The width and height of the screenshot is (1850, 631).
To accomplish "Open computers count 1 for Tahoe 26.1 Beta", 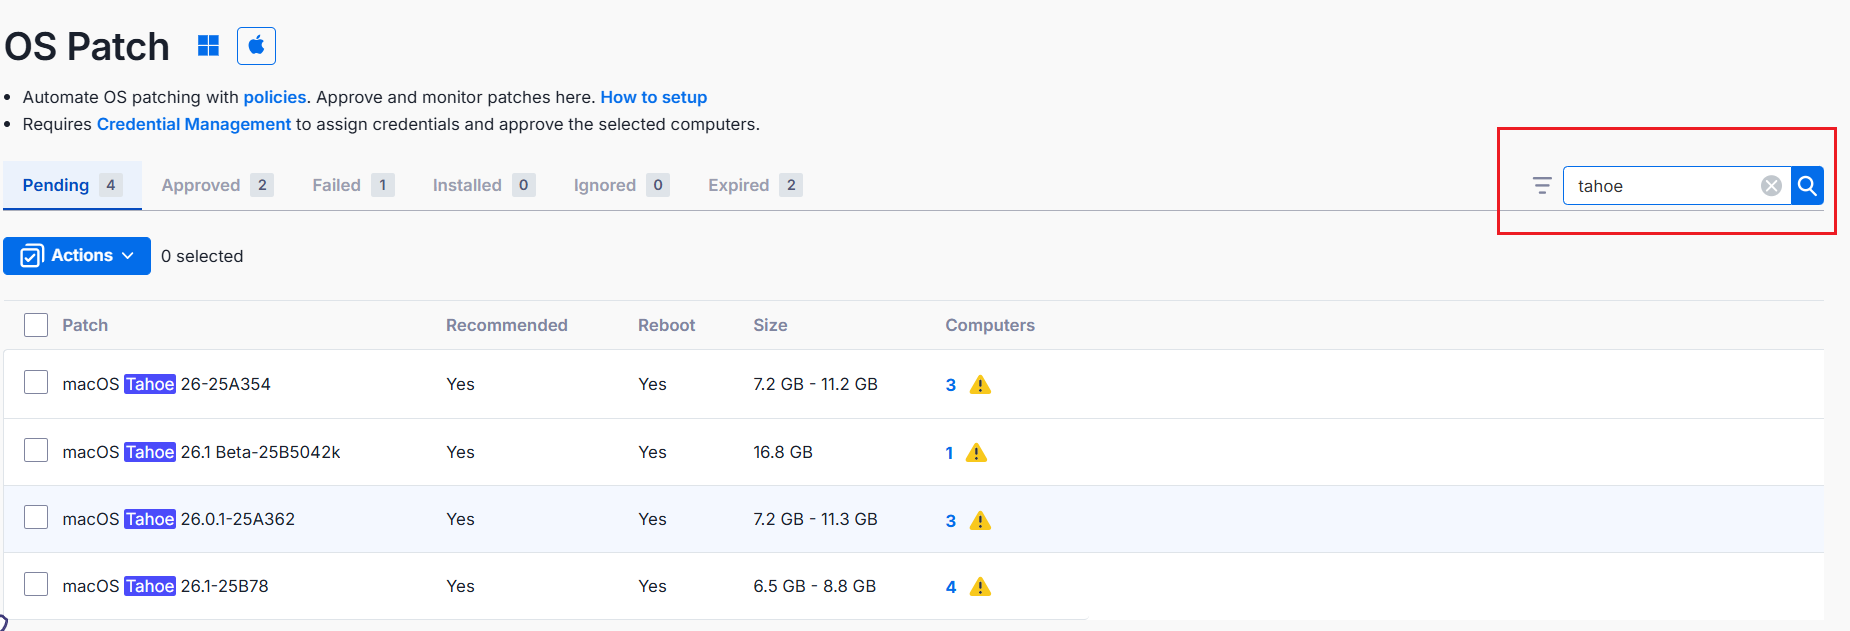I will (x=949, y=453).
